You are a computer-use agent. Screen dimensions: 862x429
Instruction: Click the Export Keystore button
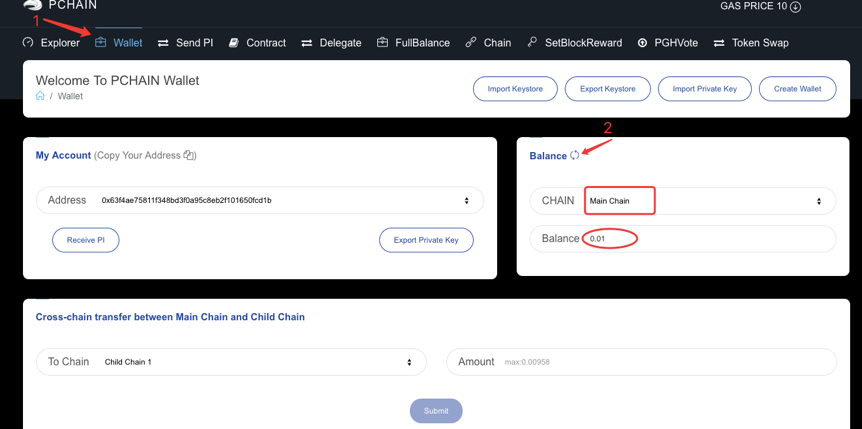[607, 89]
